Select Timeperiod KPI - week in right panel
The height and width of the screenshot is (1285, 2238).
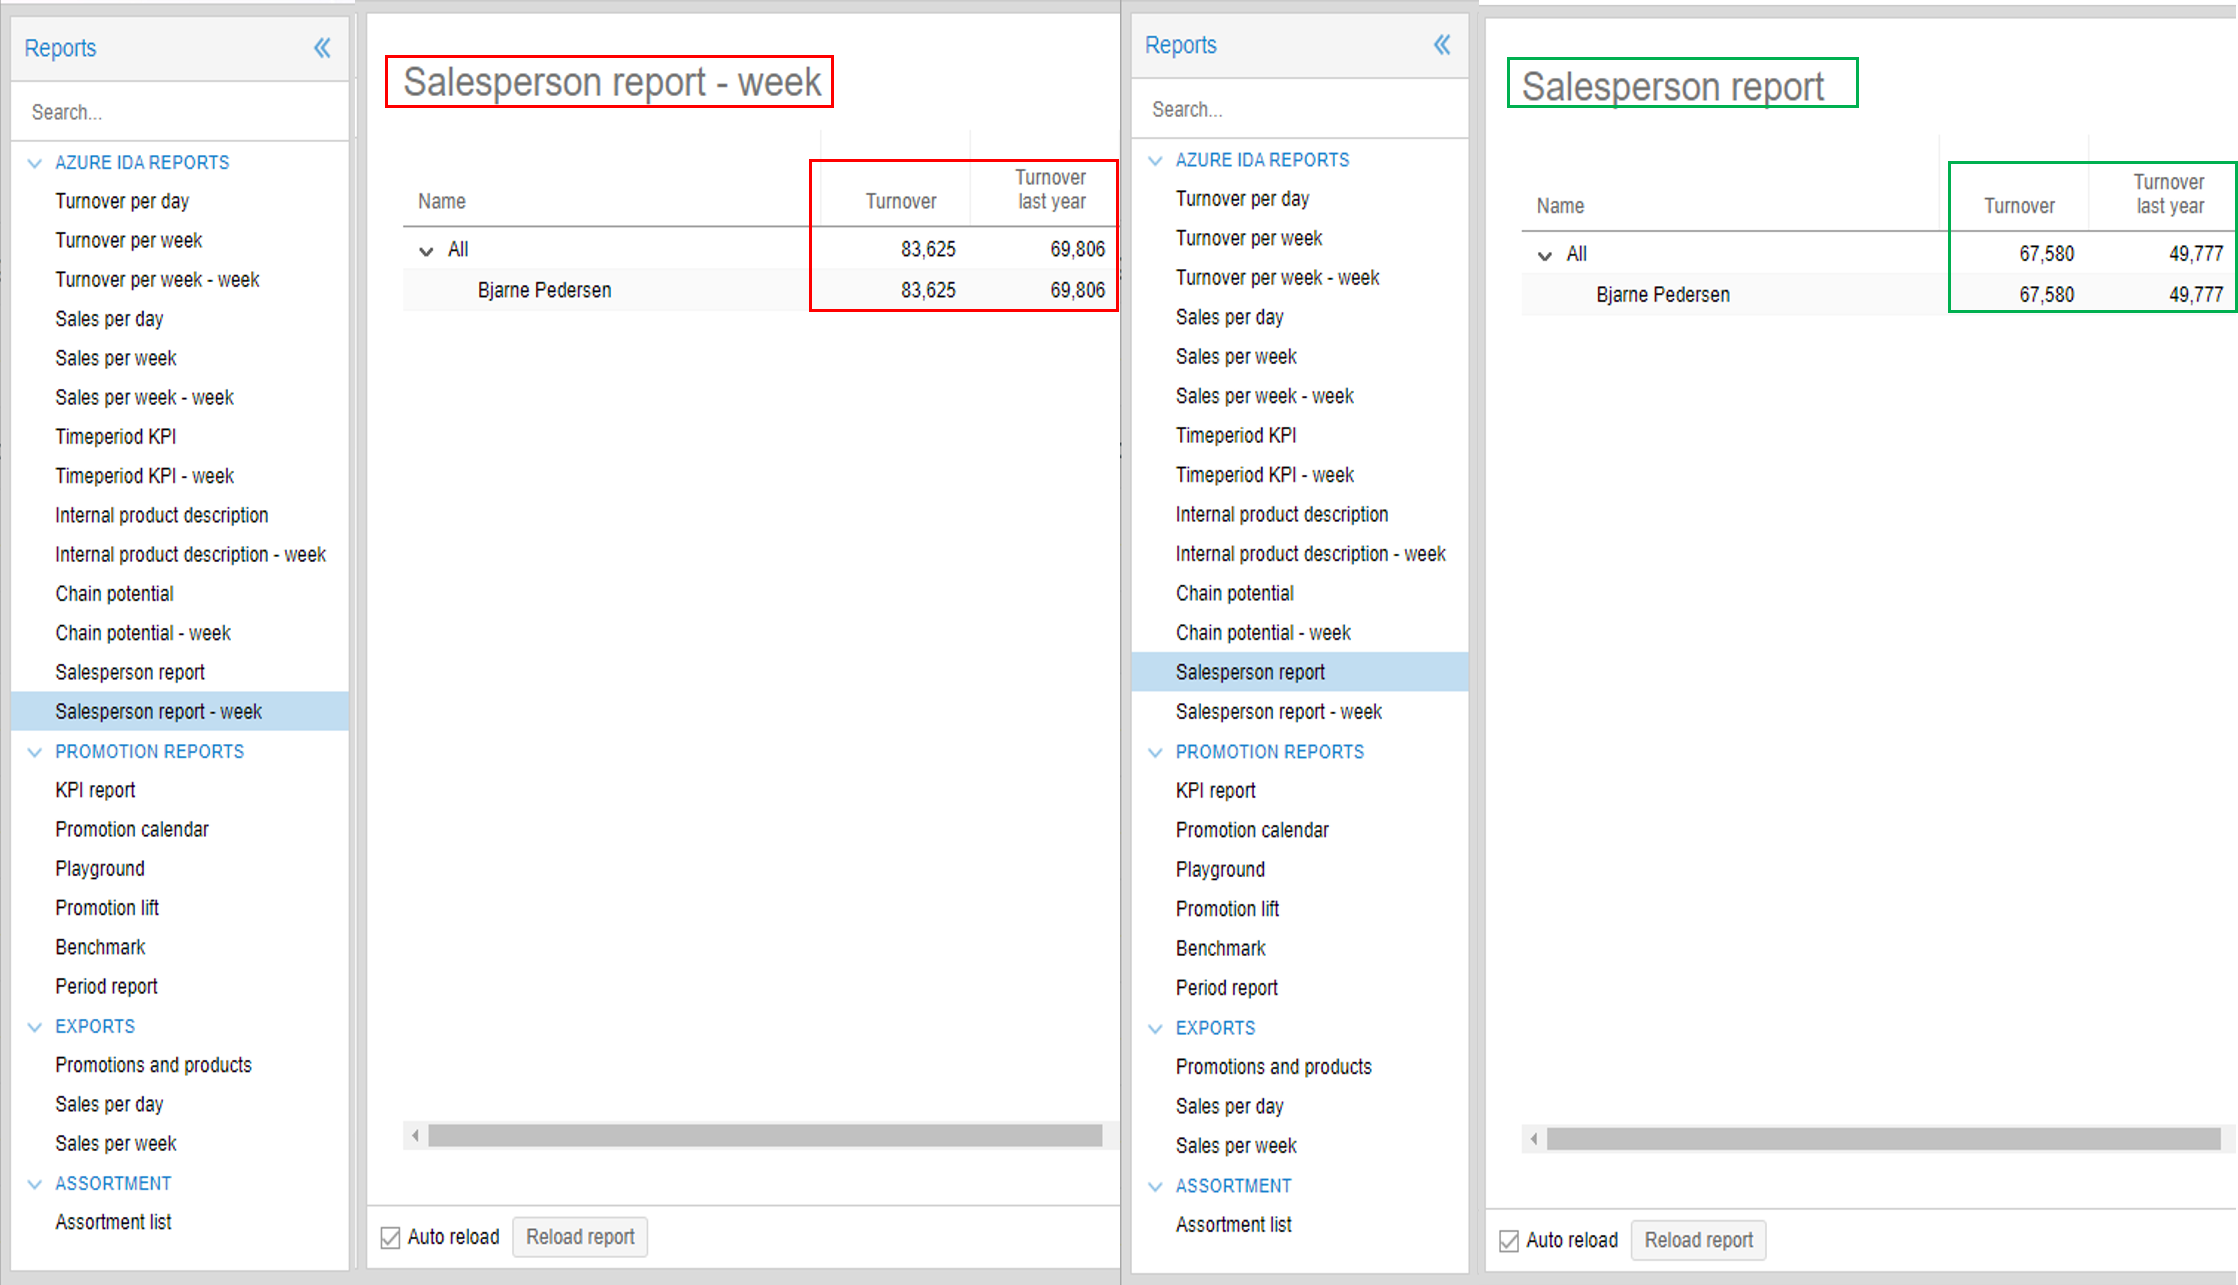coord(1264,475)
